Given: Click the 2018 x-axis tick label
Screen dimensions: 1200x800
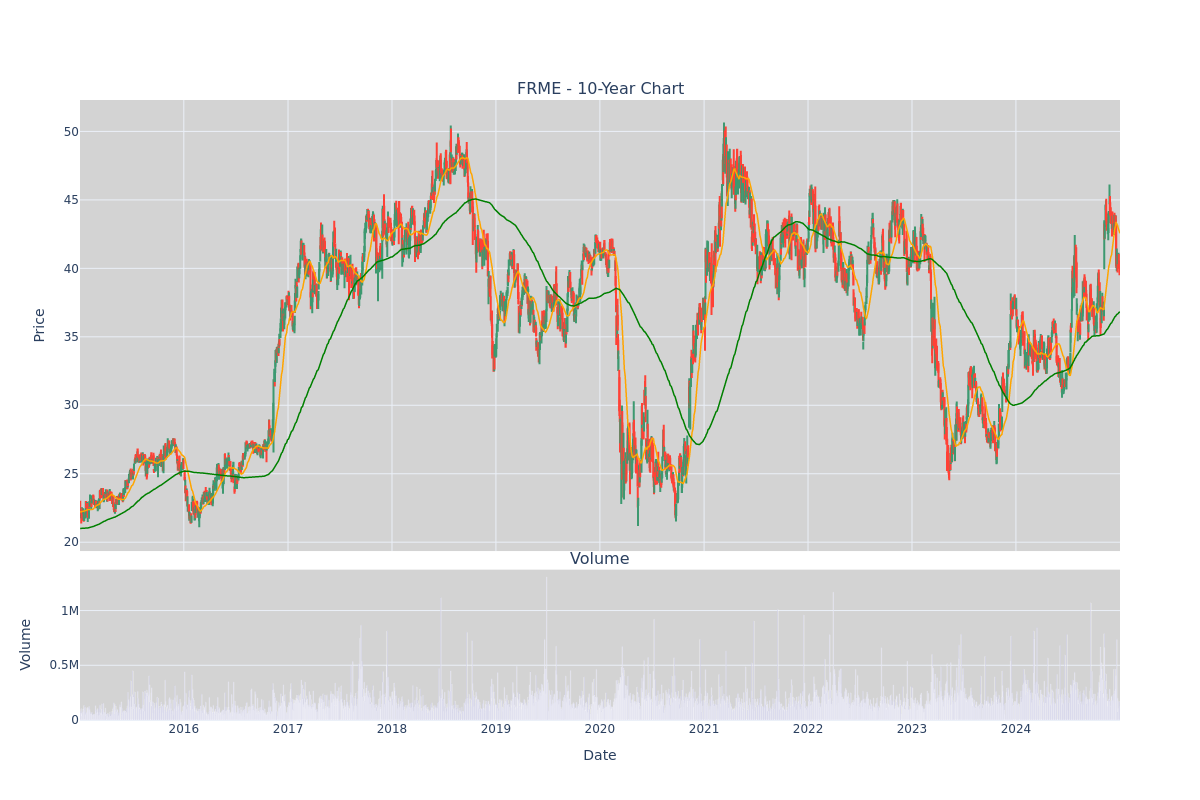Looking at the screenshot, I should (392, 729).
